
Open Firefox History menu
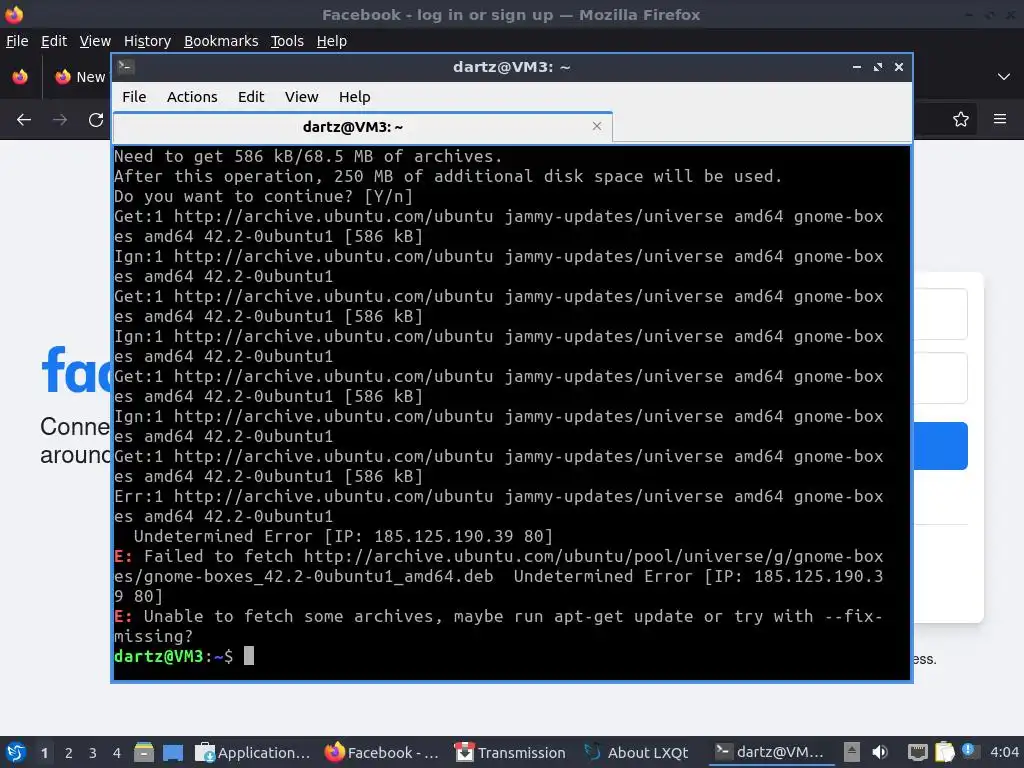(147, 40)
